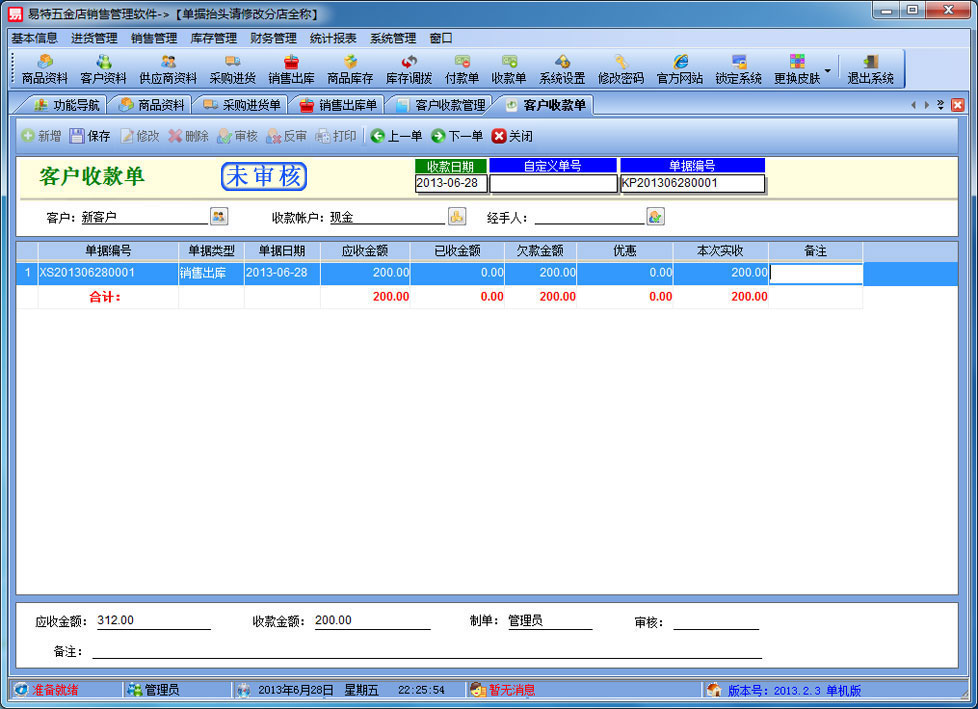Open 库存调拨 toolbar icon
The image size is (978, 709).
tap(409, 69)
